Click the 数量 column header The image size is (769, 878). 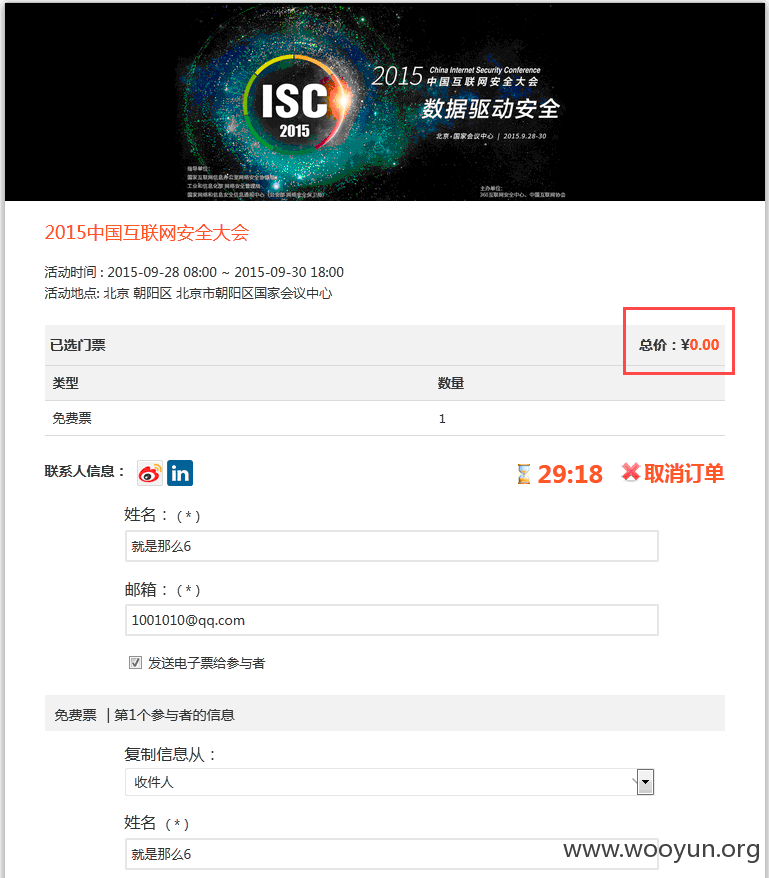coord(451,383)
